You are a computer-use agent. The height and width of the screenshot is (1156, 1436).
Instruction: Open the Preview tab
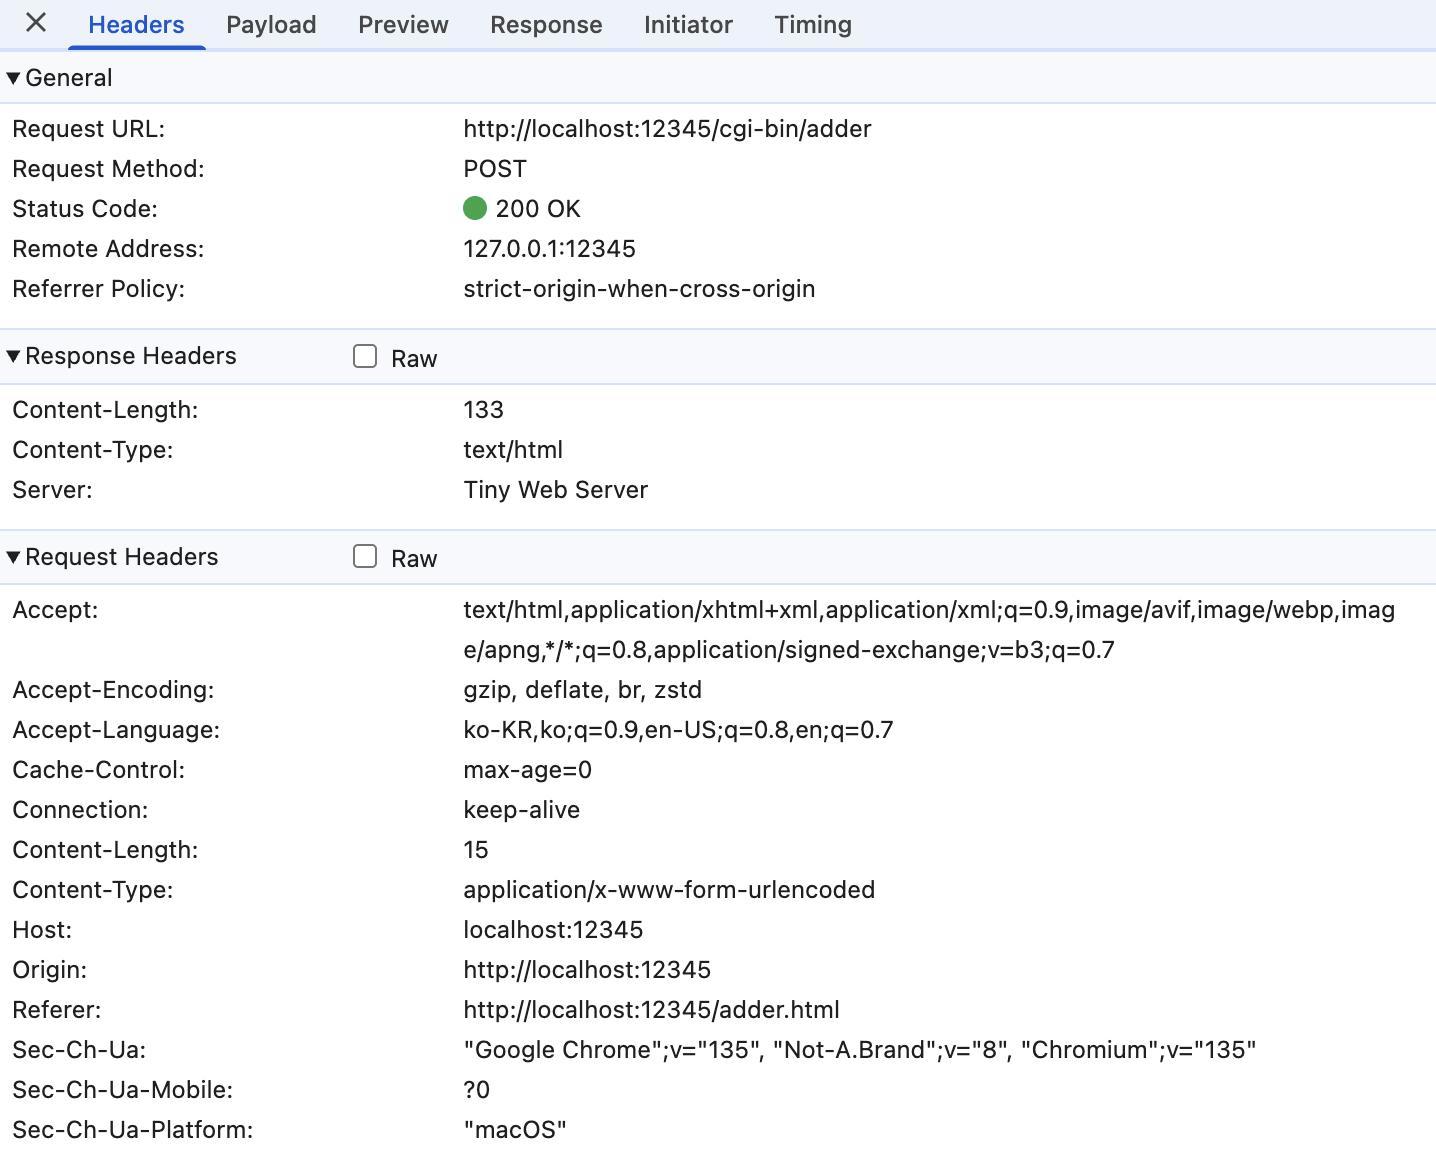[x=403, y=25]
